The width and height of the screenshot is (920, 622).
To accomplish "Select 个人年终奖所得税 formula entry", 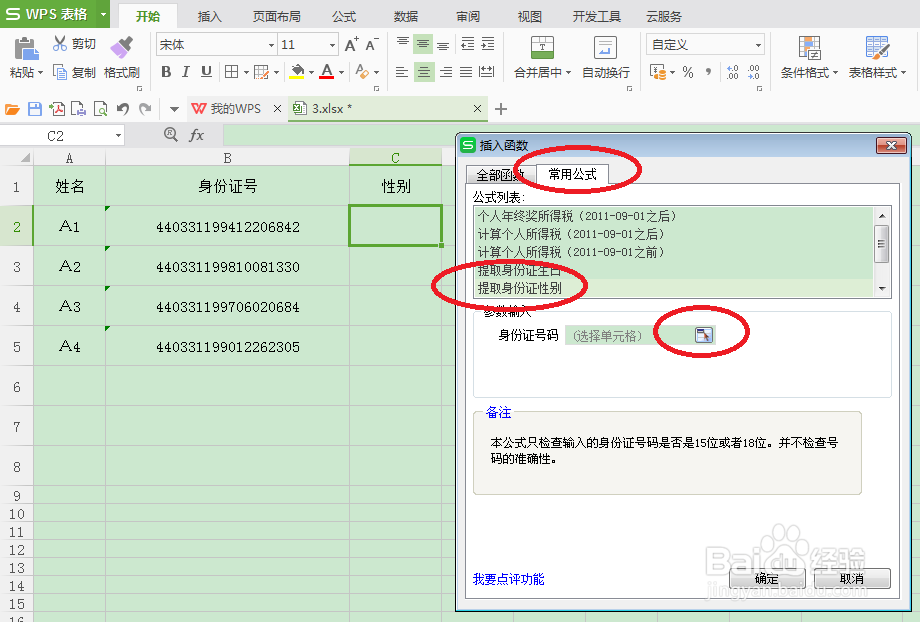I will click(674, 216).
